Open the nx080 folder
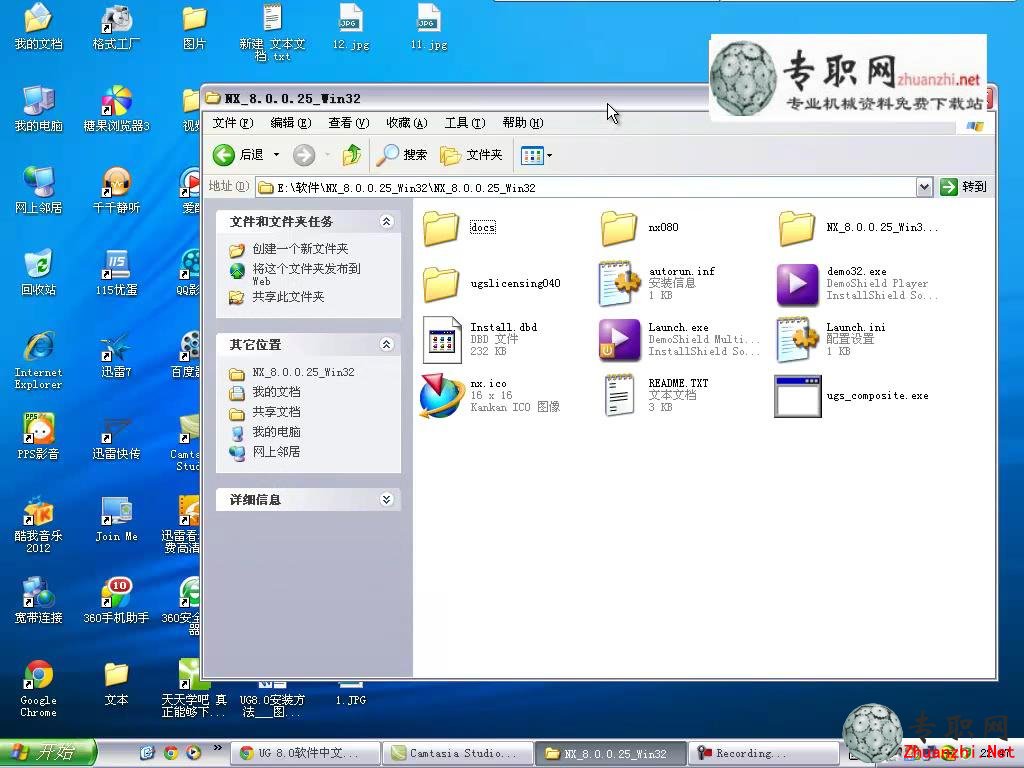Screen dimensions: 1024x768 [639, 227]
